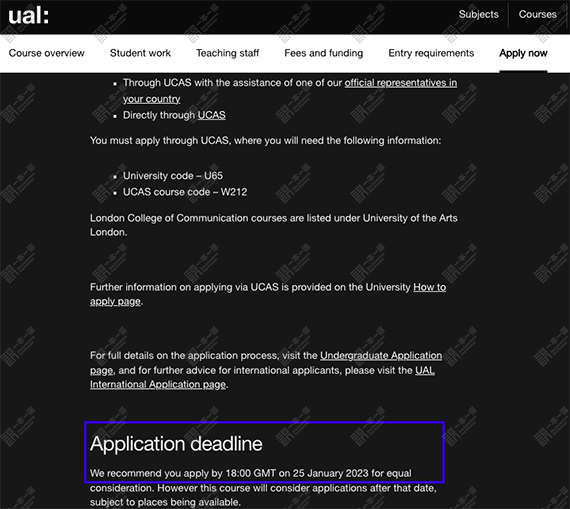
Task: Open the UCAS link after Directly through
Action: [x=212, y=115]
